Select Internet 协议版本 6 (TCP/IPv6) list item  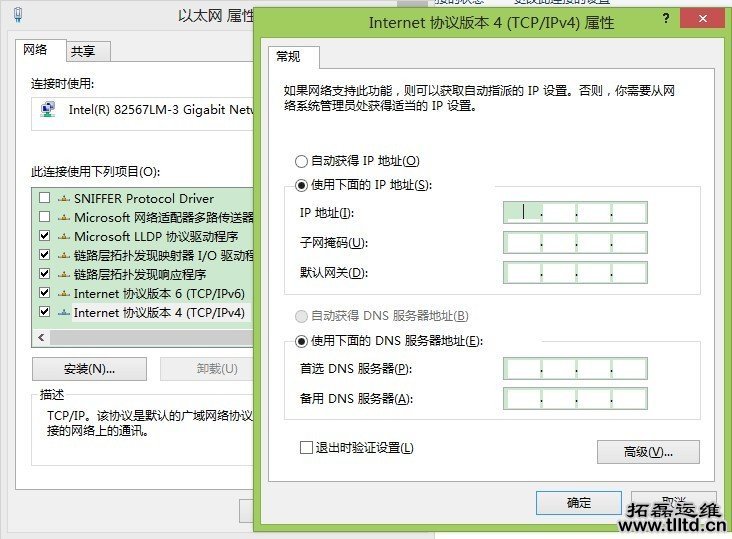159,294
